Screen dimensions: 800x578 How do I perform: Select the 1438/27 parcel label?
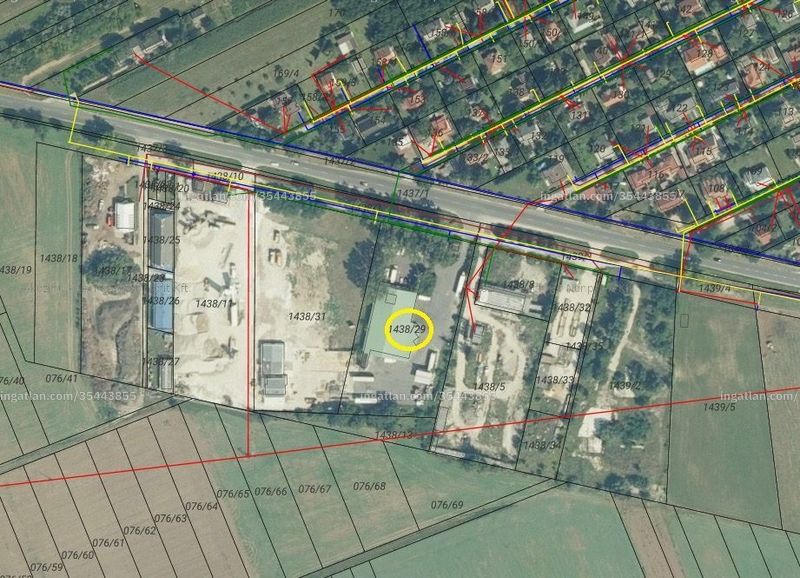coord(161,362)
